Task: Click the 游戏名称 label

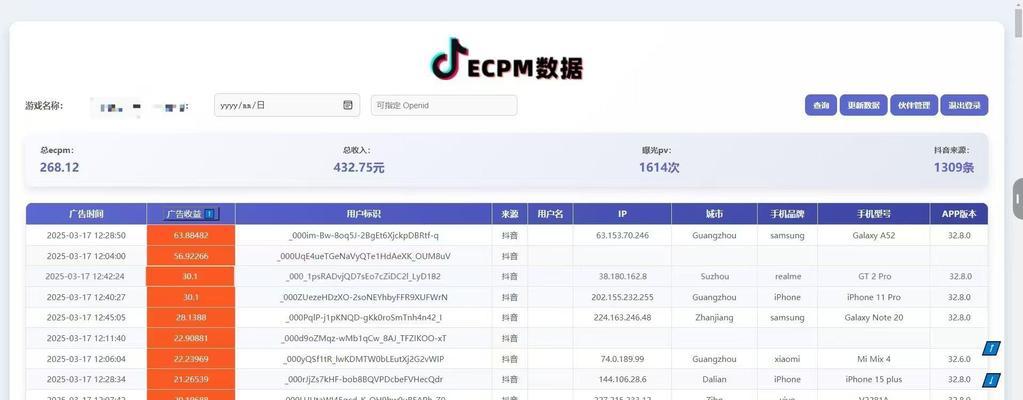Action: pos(44,106)
